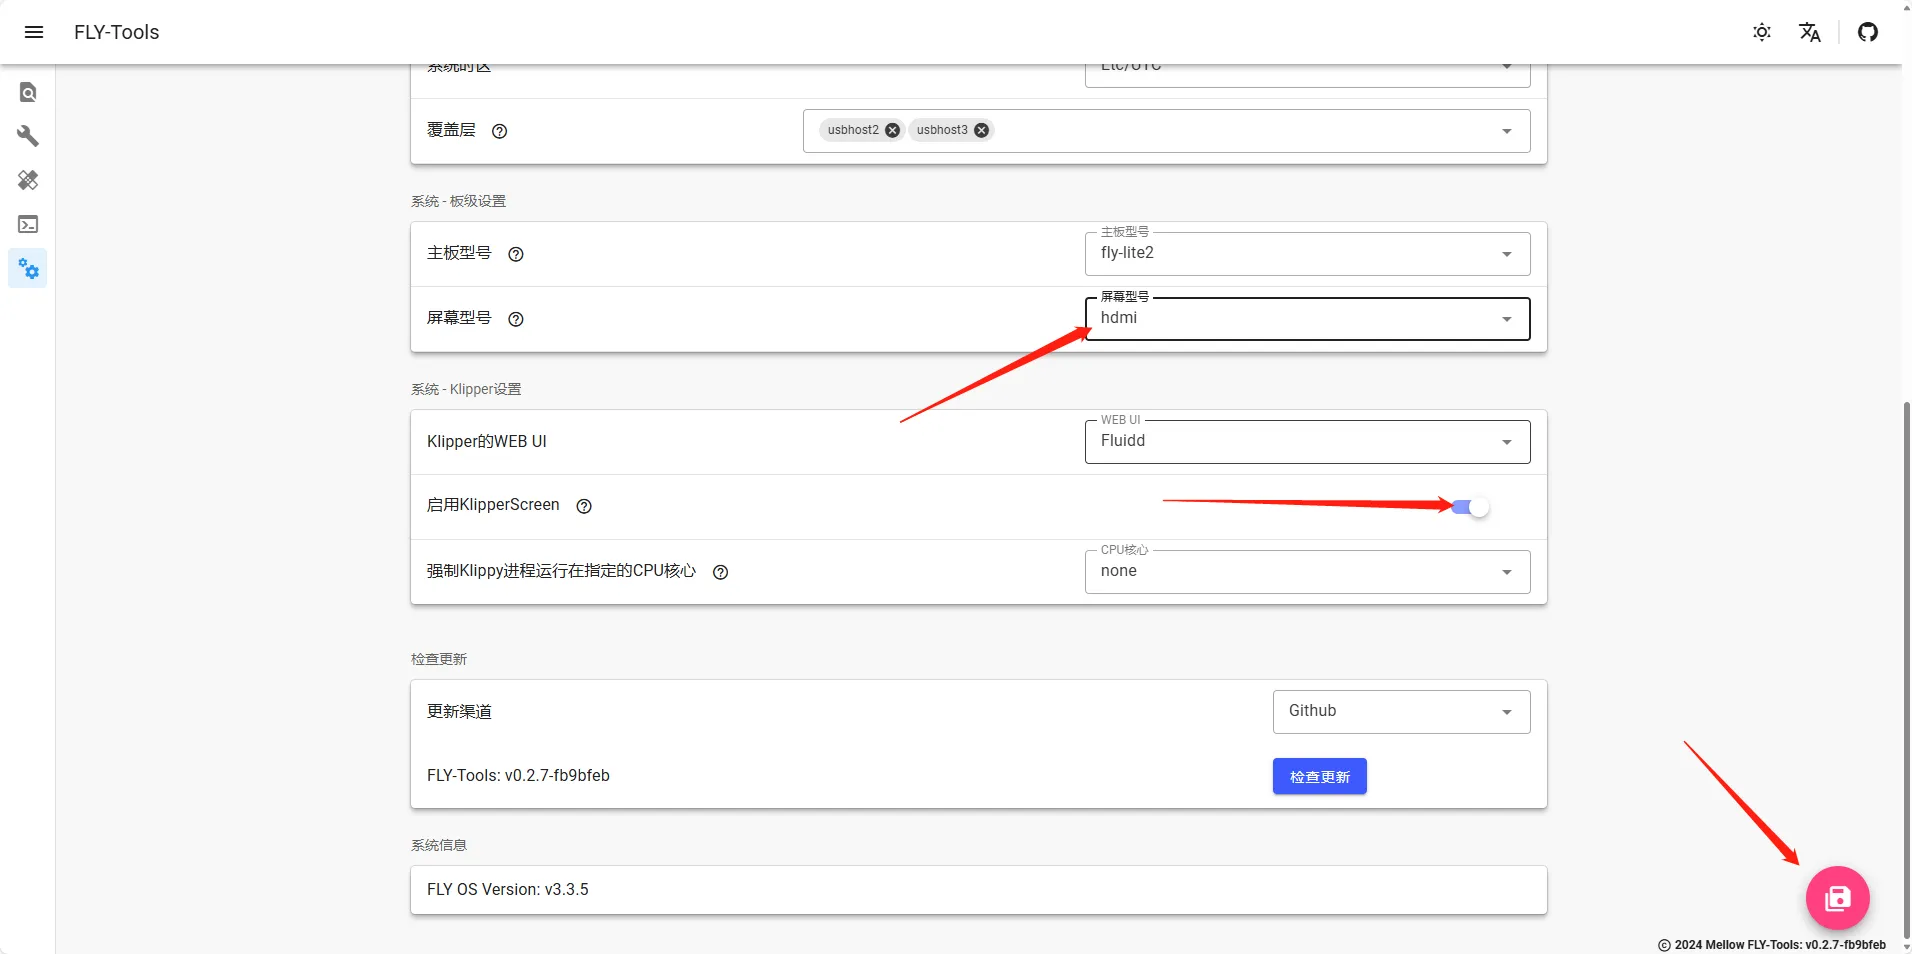The height and width of the screenshot is (954, 1912).
Task: Expand the 主板型号 fly-lite2 dropdown
Action: (1307, 254)
